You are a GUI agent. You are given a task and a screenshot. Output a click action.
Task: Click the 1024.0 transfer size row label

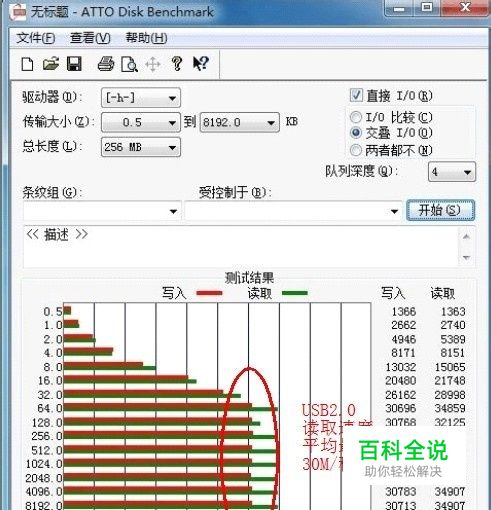44,464
